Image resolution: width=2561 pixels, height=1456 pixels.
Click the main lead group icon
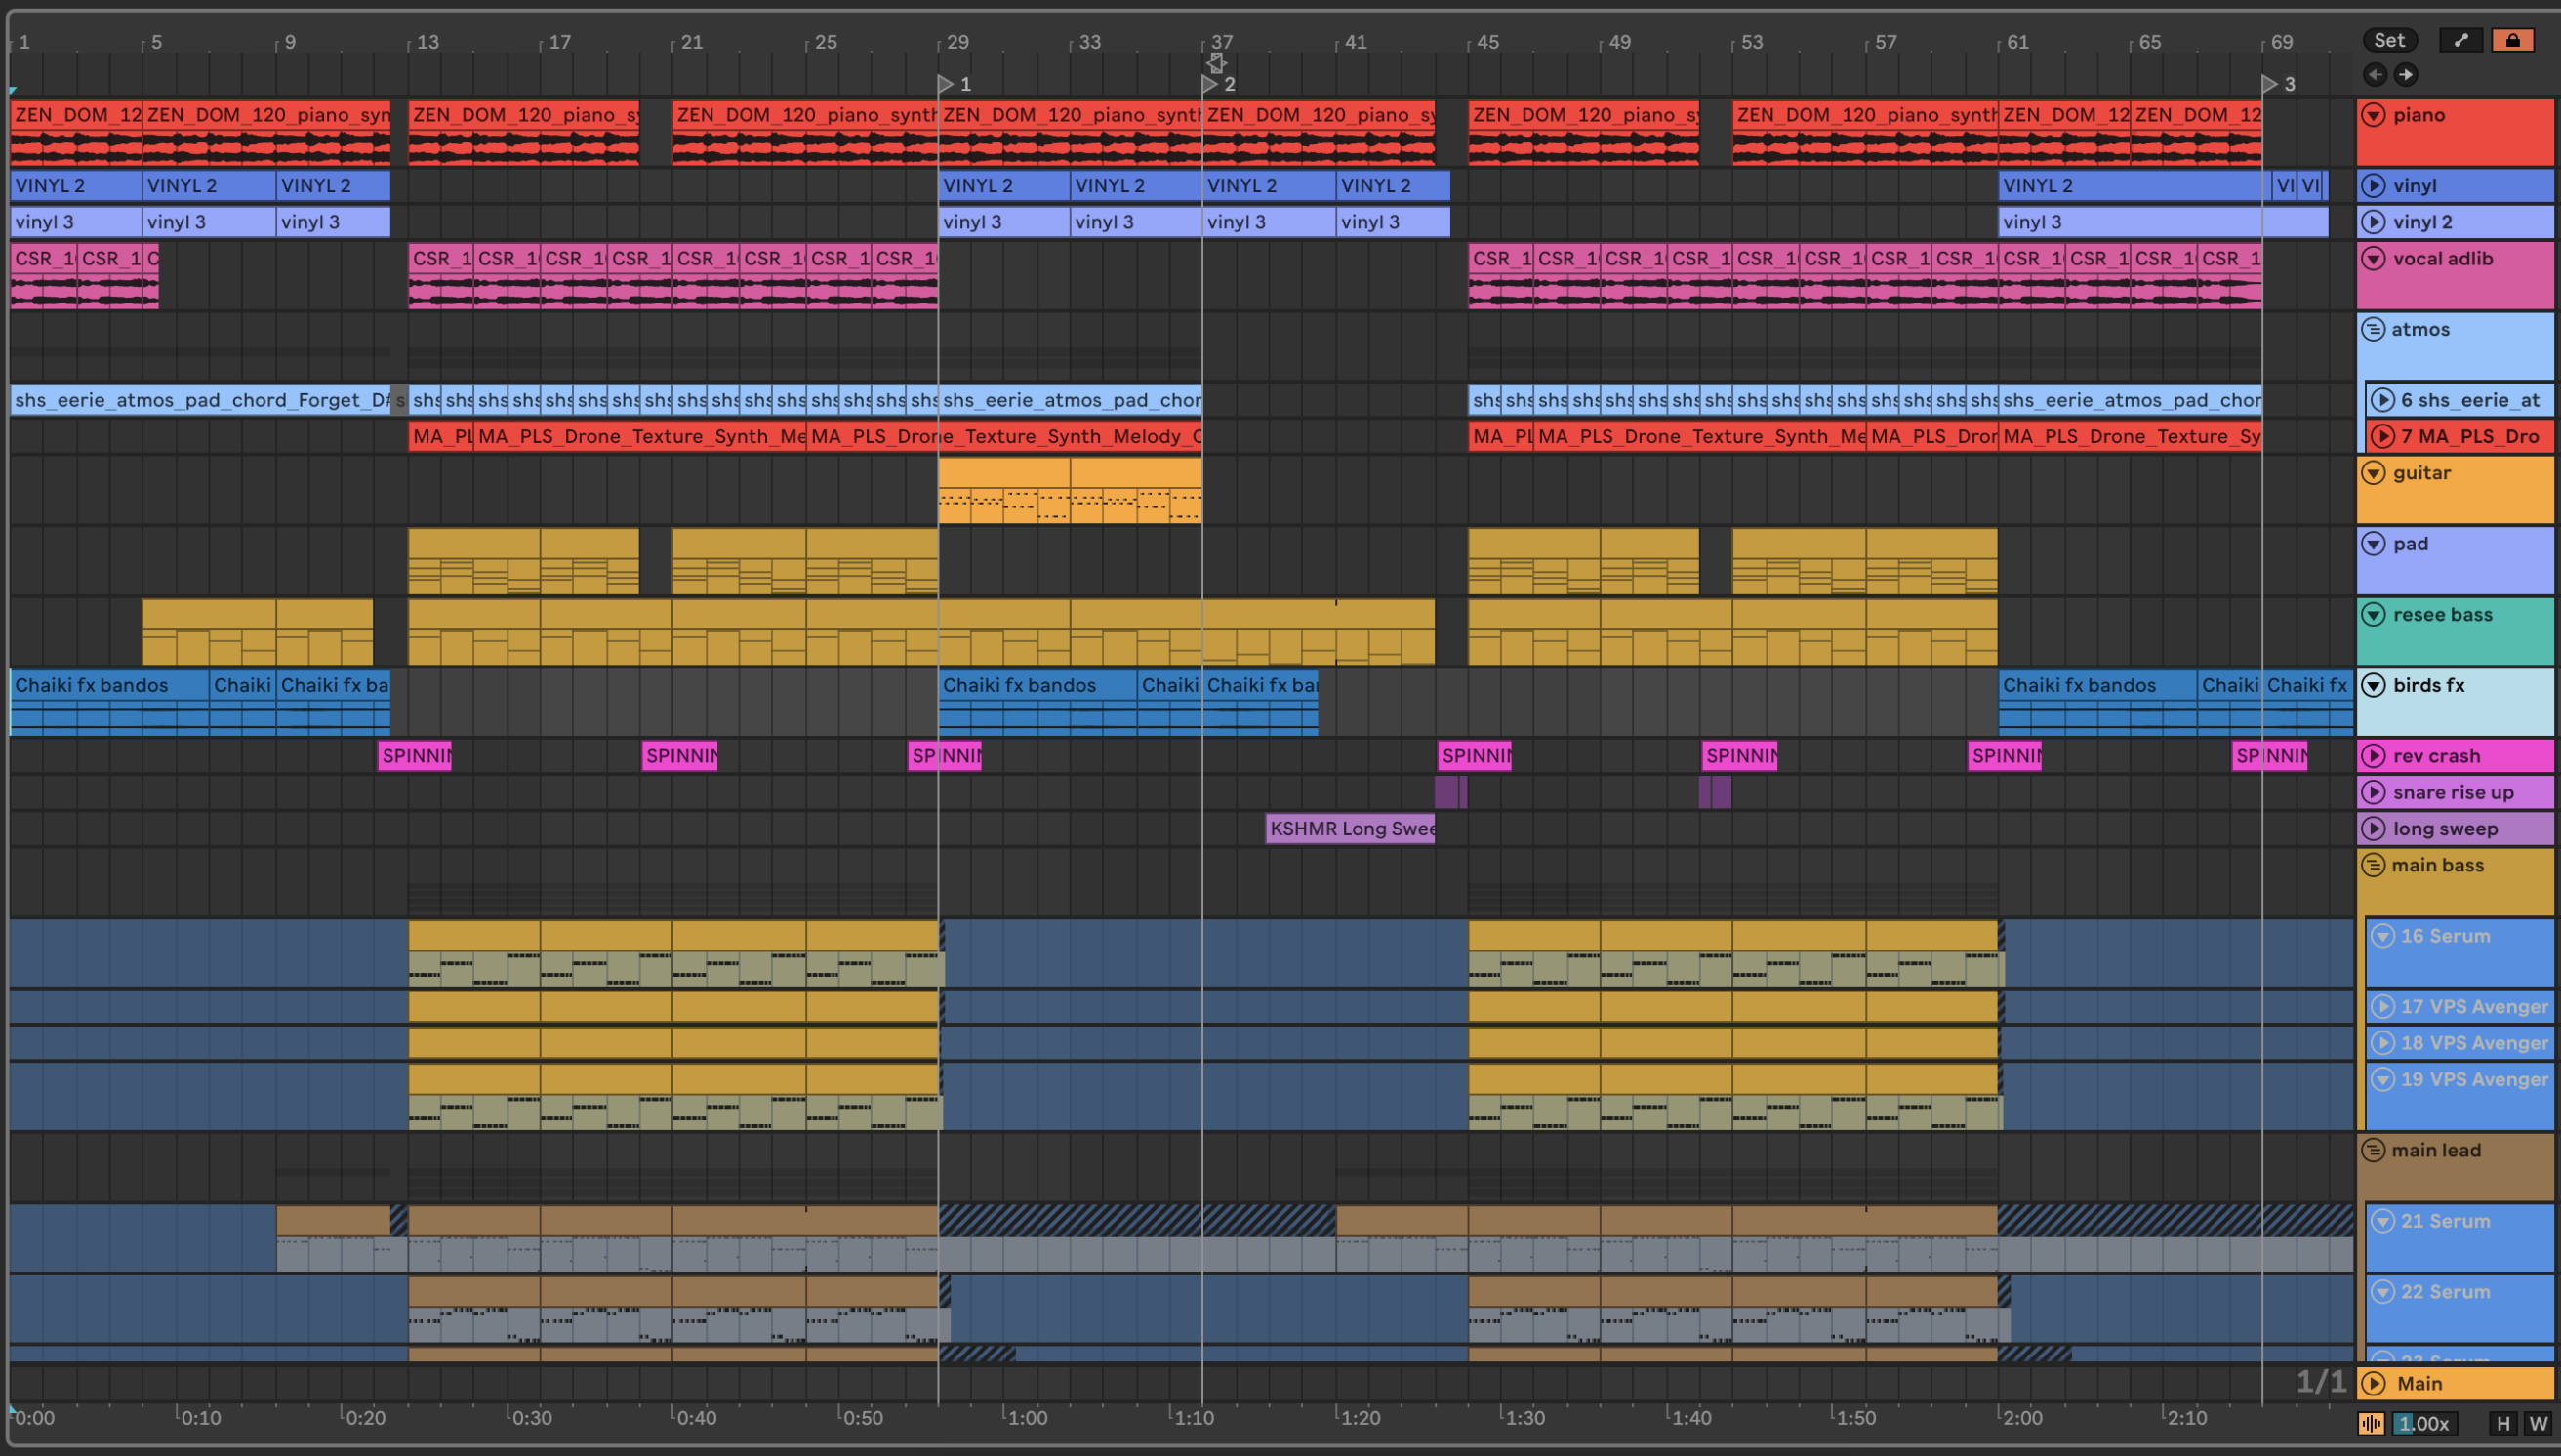[x=2373, y=1150]
